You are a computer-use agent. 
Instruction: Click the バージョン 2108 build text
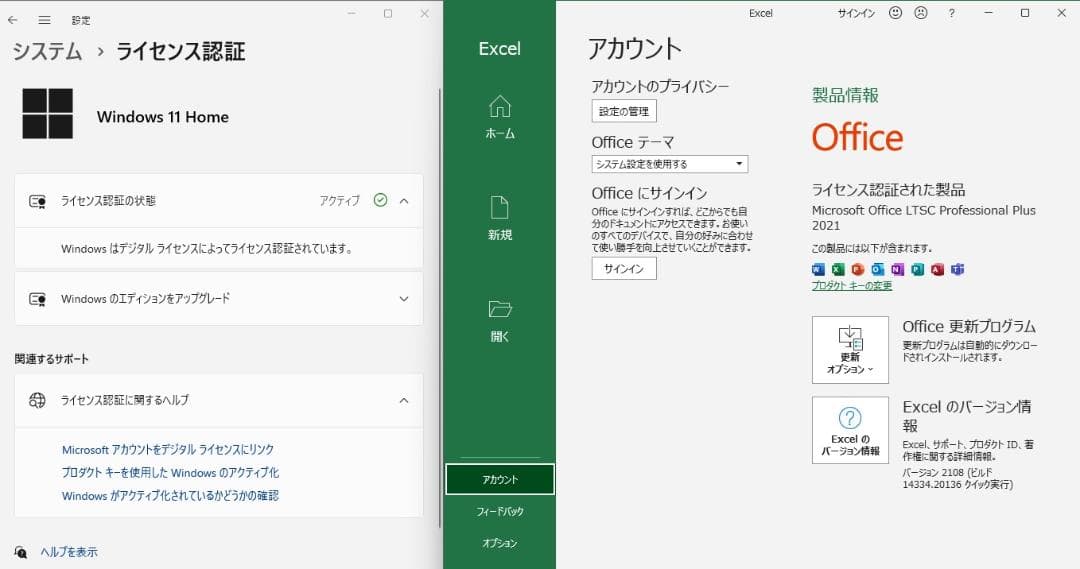pos(957,479)
